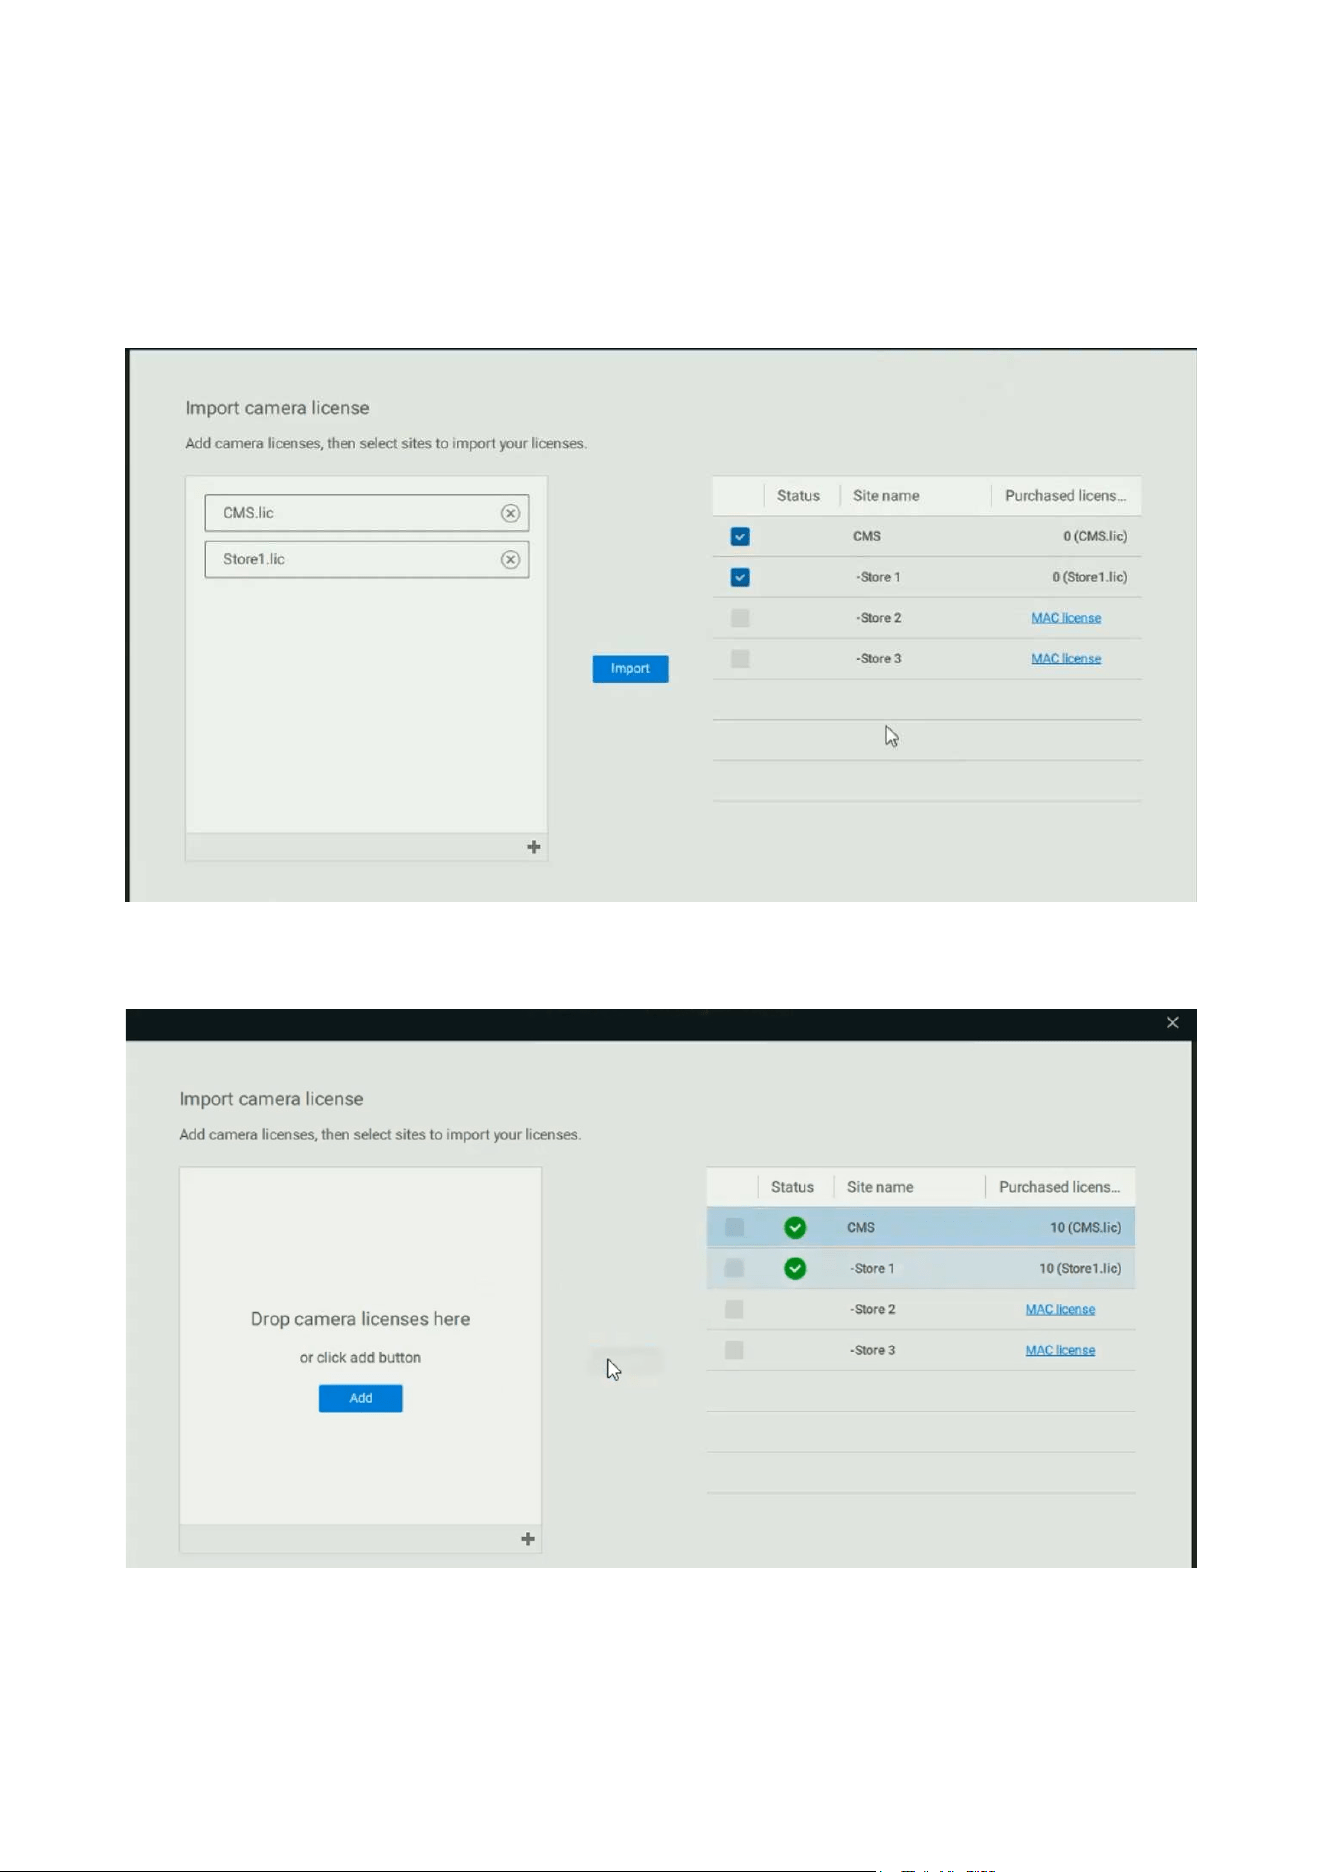Click the greyed-out button beside Add panel

click(x=626, y=1361)
